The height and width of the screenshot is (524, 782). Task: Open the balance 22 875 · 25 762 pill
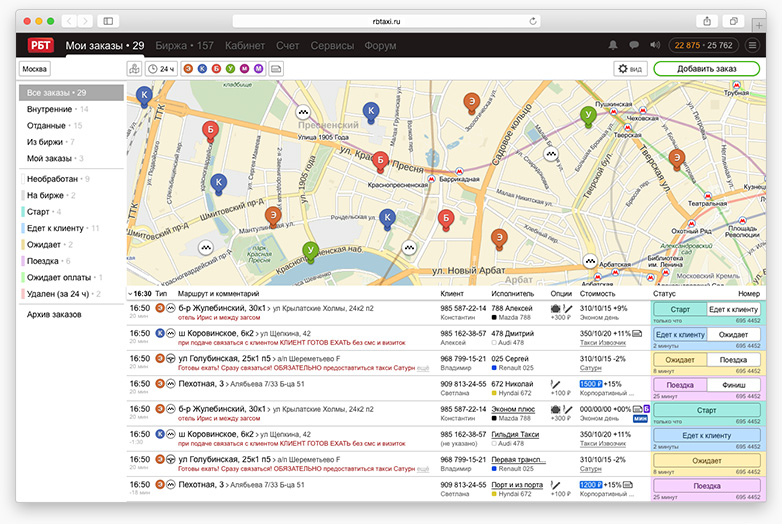pyautogui.click(x=703, y=45)
